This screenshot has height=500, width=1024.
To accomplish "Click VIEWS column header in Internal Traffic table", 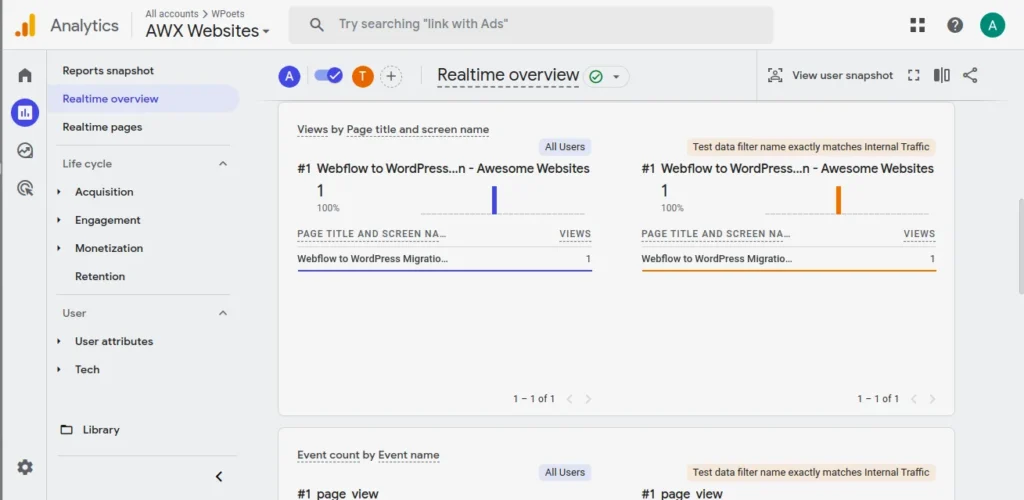I will coord(920,234).
